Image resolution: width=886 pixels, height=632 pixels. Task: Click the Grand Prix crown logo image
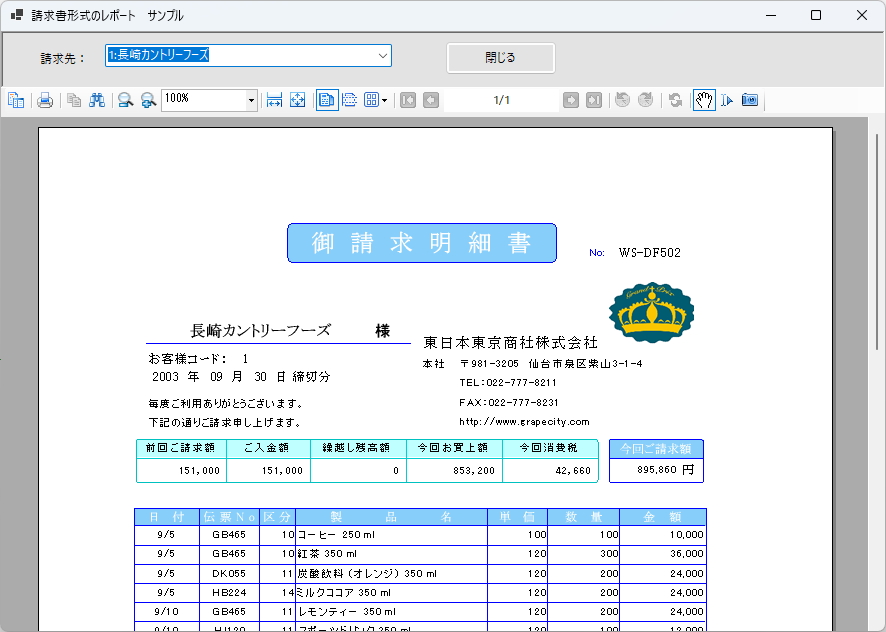pyautogui.click(x=652, y=313)
